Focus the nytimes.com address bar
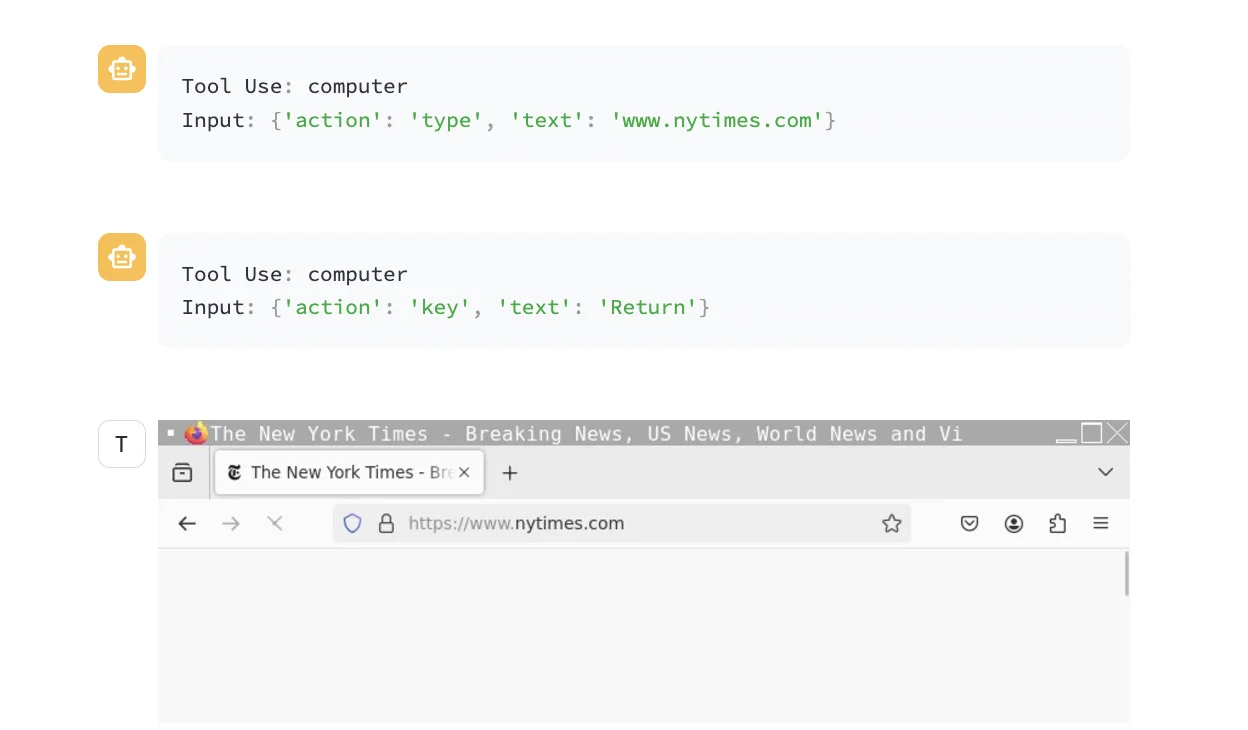 click(x=620, y=523)
